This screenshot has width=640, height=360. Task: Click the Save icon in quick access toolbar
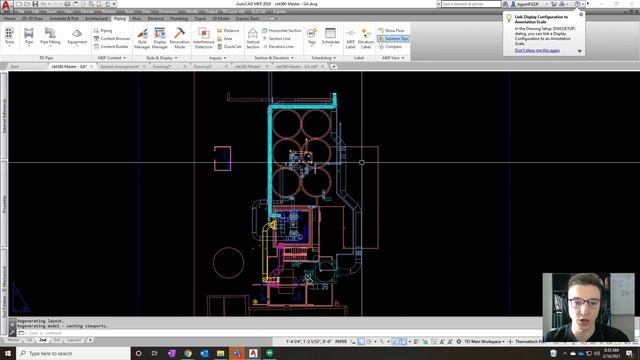[35, 4]
